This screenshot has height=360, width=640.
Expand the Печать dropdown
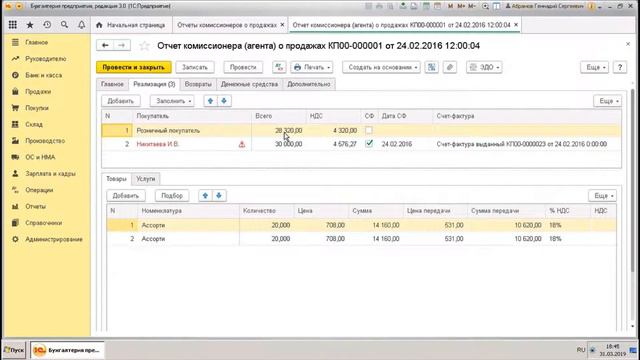point(313,67)
